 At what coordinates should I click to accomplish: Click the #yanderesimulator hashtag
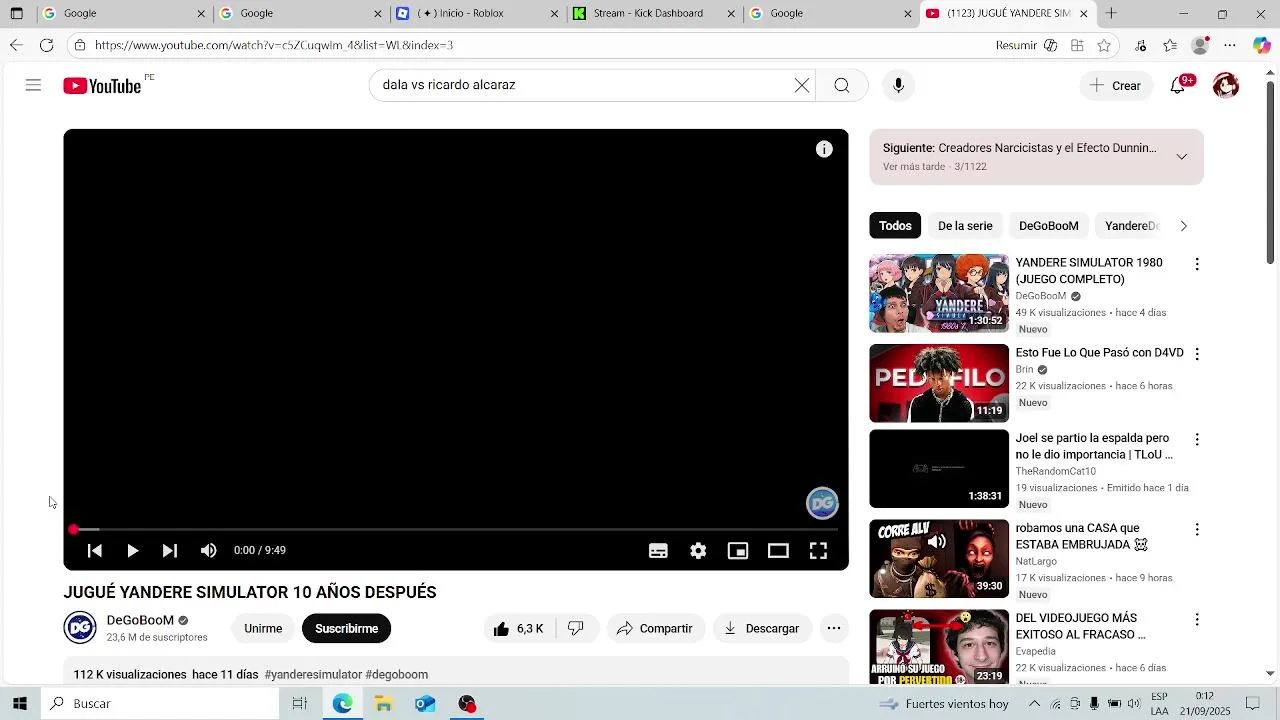[313, 675]
